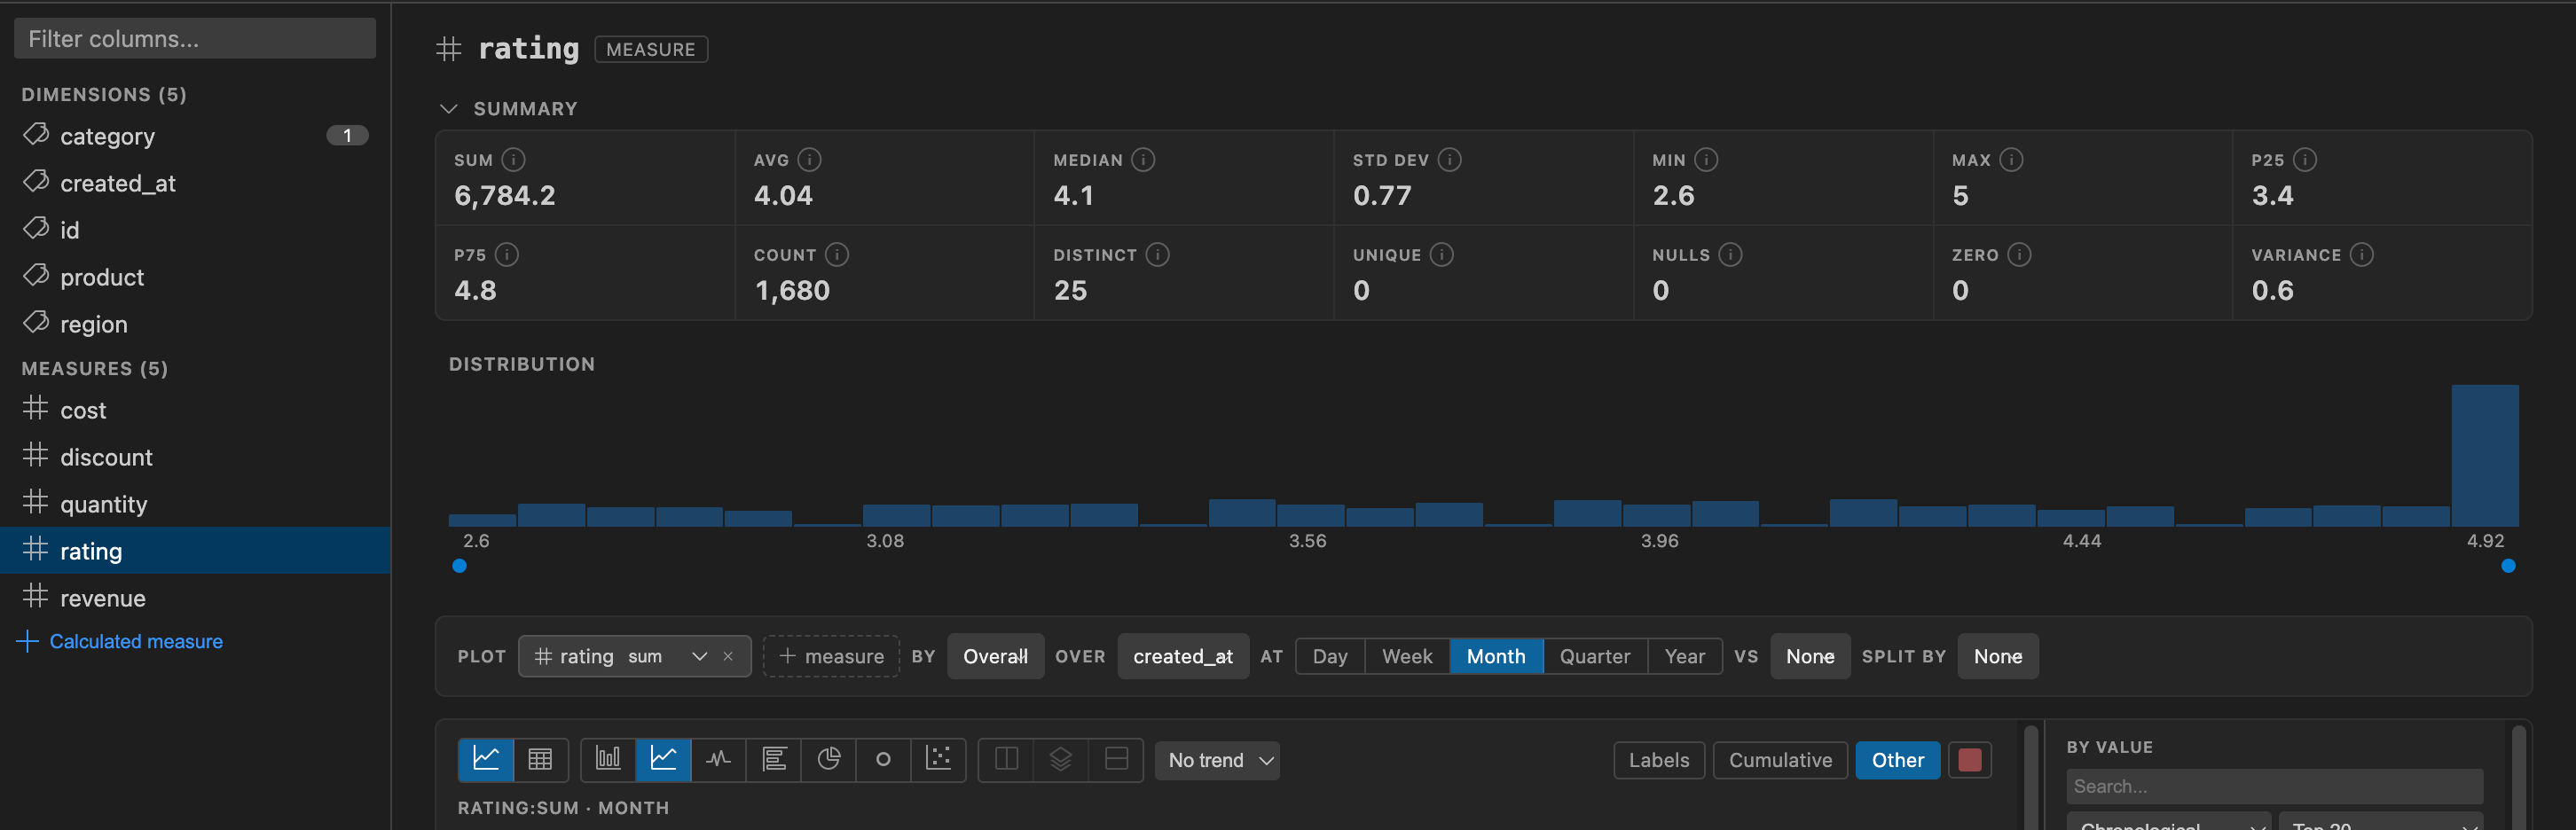This screenshot has height=830, width=2576.
Task: Toggle Labels on the chart
Action: (1659, 760)
